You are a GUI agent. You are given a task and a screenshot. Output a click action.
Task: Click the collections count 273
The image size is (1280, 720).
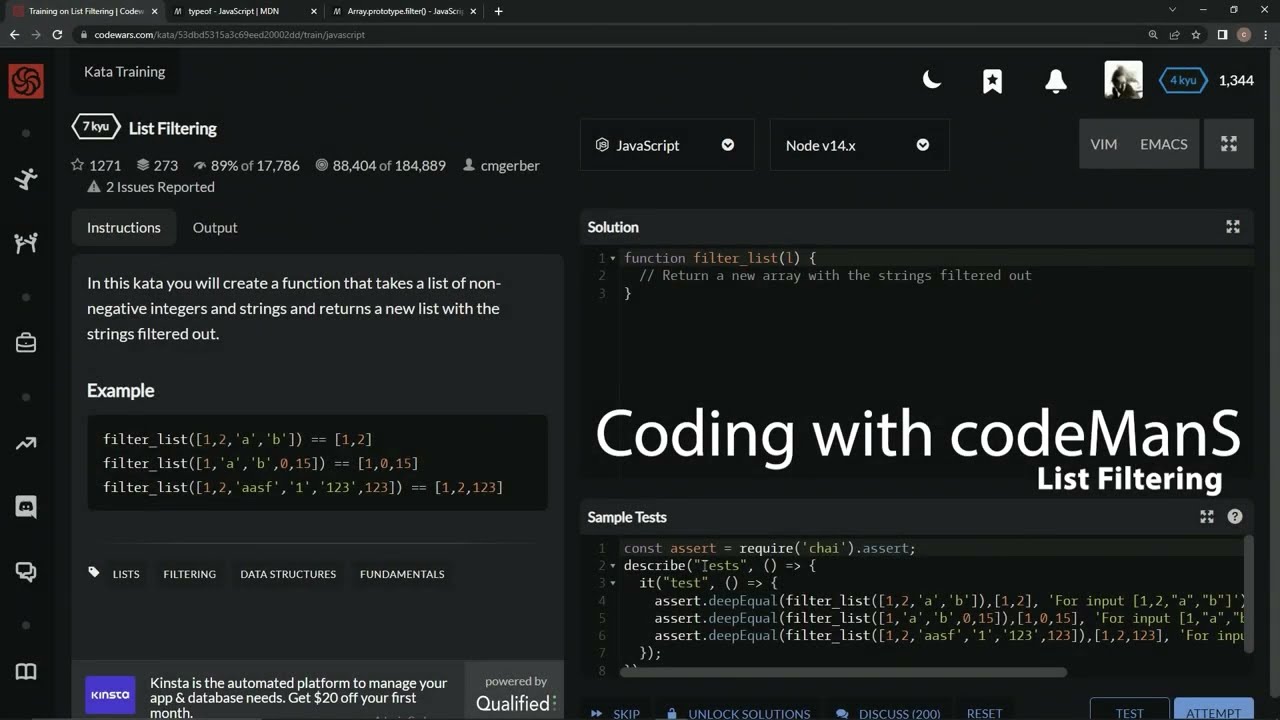tap(157, 165)
